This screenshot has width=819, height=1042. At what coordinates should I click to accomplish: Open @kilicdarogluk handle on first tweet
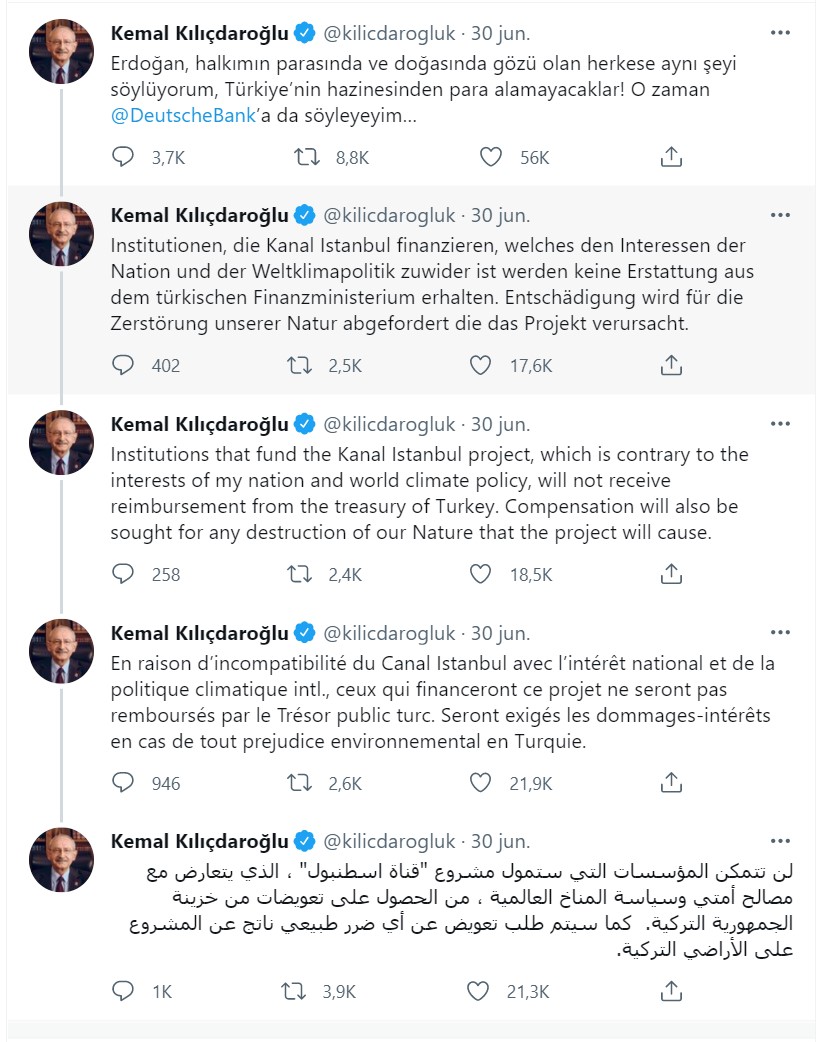(x=389, y=33)
